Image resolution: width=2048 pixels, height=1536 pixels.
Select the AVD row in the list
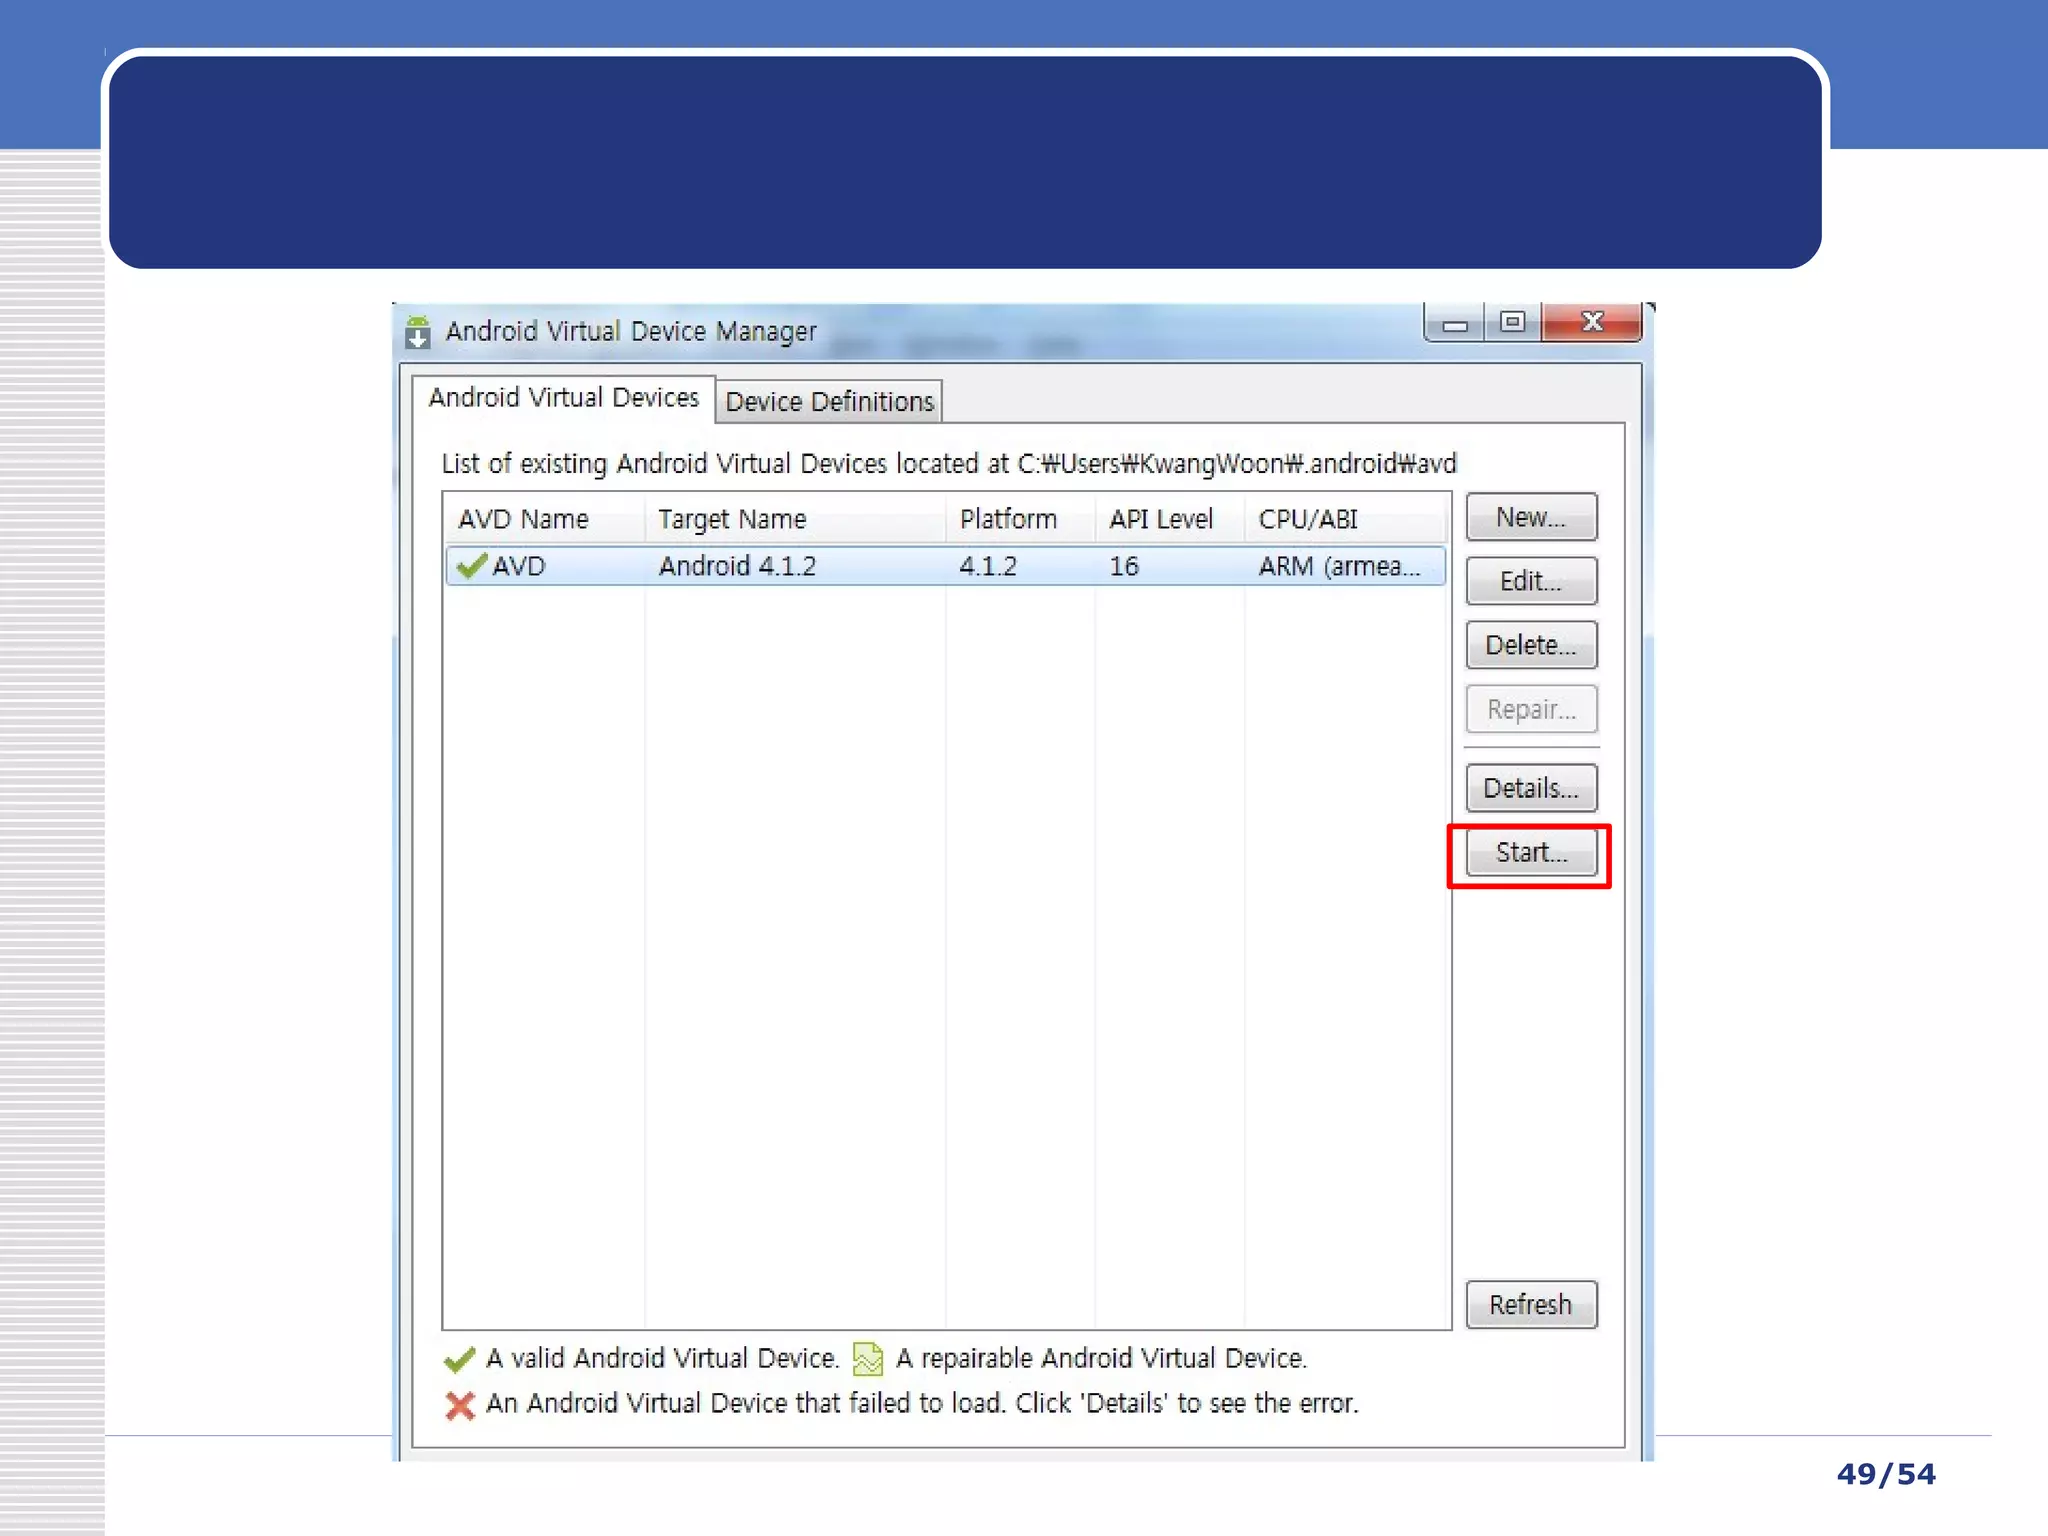pos(946,566)
